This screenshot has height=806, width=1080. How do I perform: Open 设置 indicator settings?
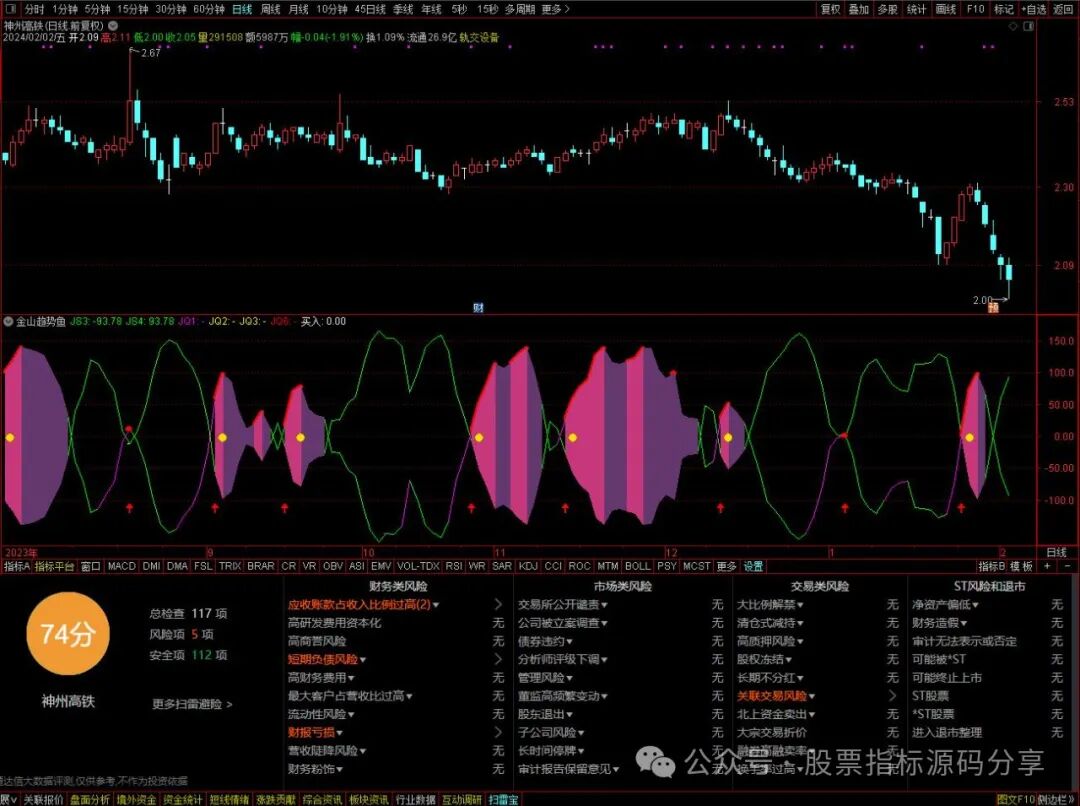click(753, 566)
